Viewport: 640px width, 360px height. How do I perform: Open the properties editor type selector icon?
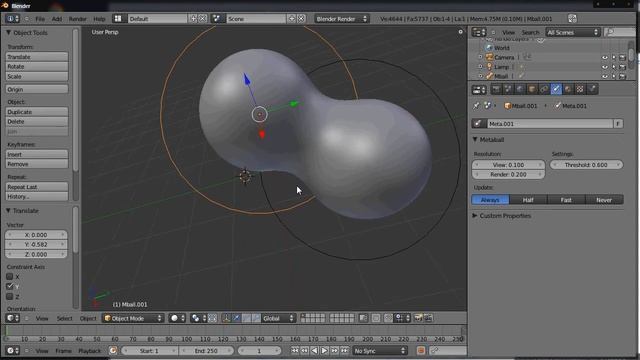coord(479,89)
